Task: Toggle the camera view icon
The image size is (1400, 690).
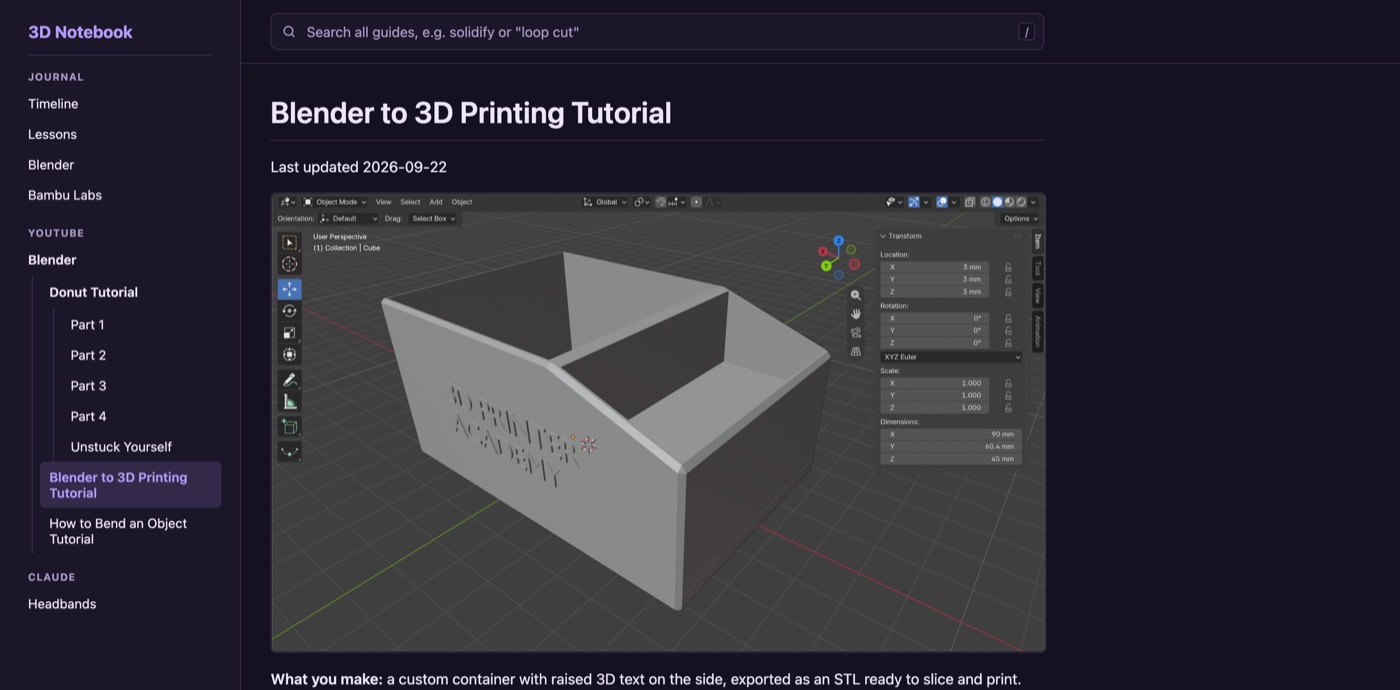Action: [856, 333]
